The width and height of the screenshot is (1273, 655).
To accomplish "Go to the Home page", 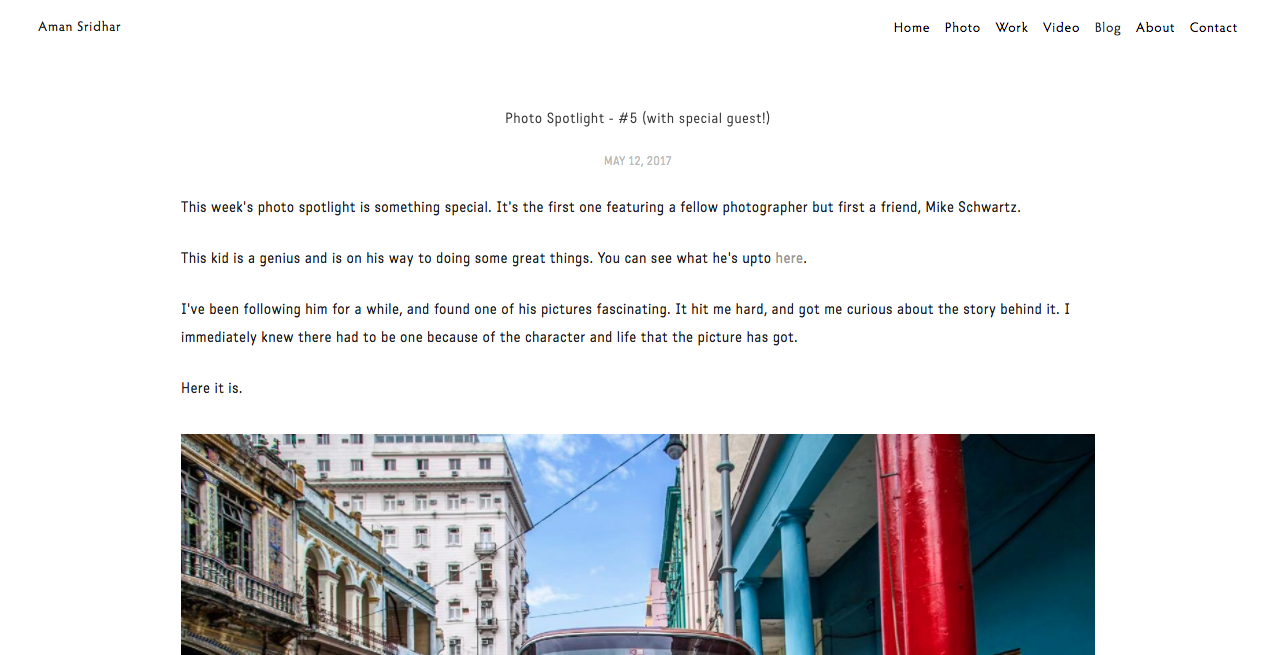I will pyautogui.click(x=911, y=28).
